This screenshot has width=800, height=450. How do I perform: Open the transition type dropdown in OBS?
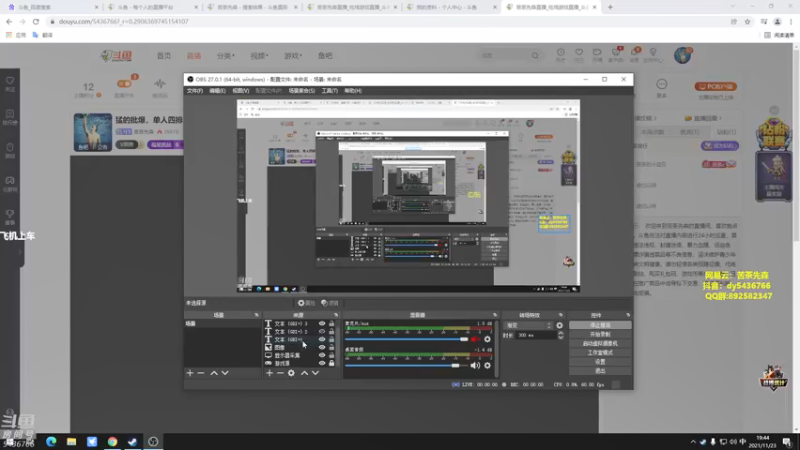coord(529,326)
